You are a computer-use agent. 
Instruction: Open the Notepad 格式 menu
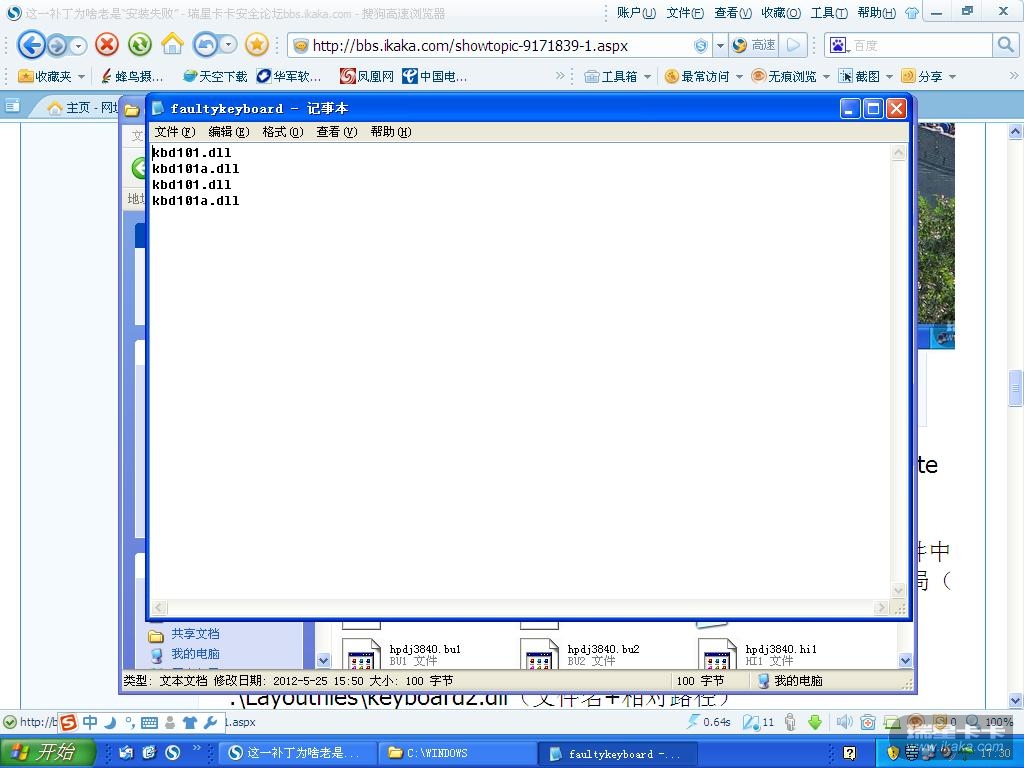282,132
